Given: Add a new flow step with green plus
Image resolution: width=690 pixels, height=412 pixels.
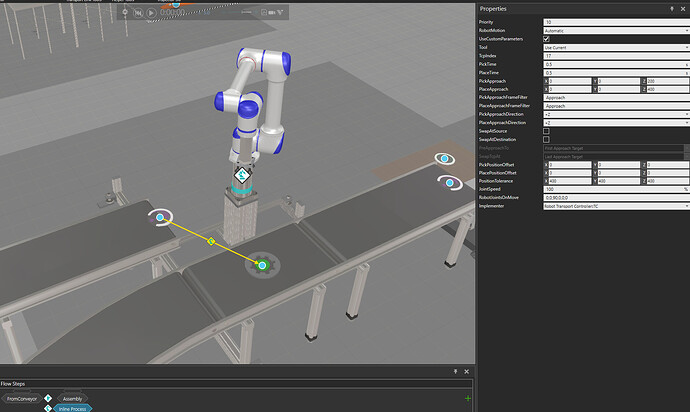Looking at the screenshot, I should coord(467,398).
